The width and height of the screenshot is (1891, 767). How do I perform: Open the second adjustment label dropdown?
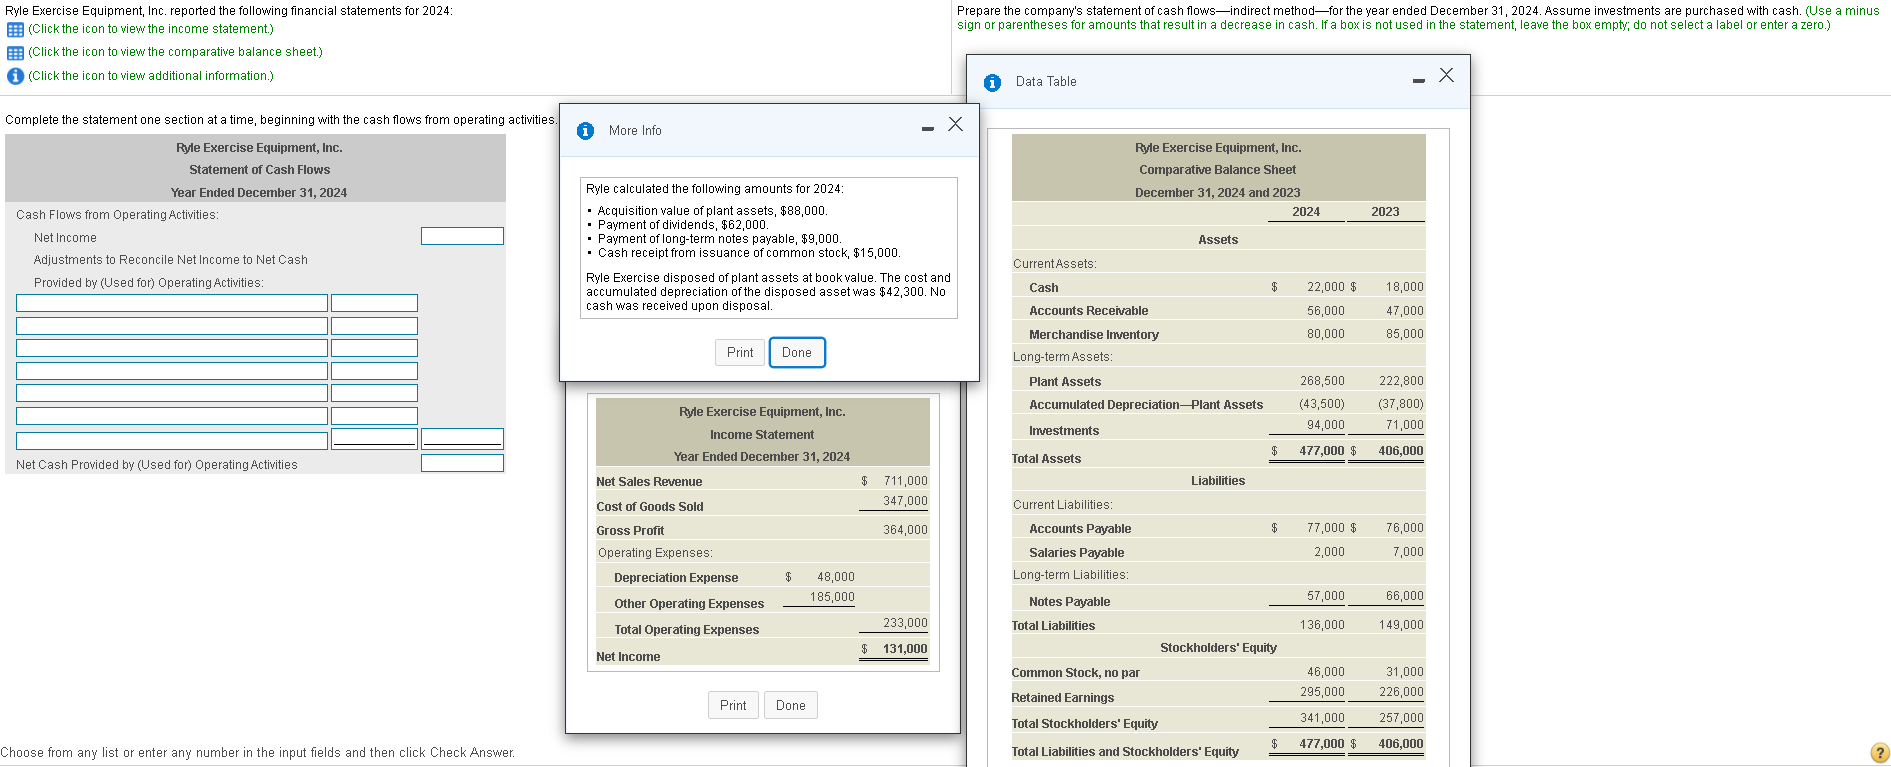click(172, 326)
